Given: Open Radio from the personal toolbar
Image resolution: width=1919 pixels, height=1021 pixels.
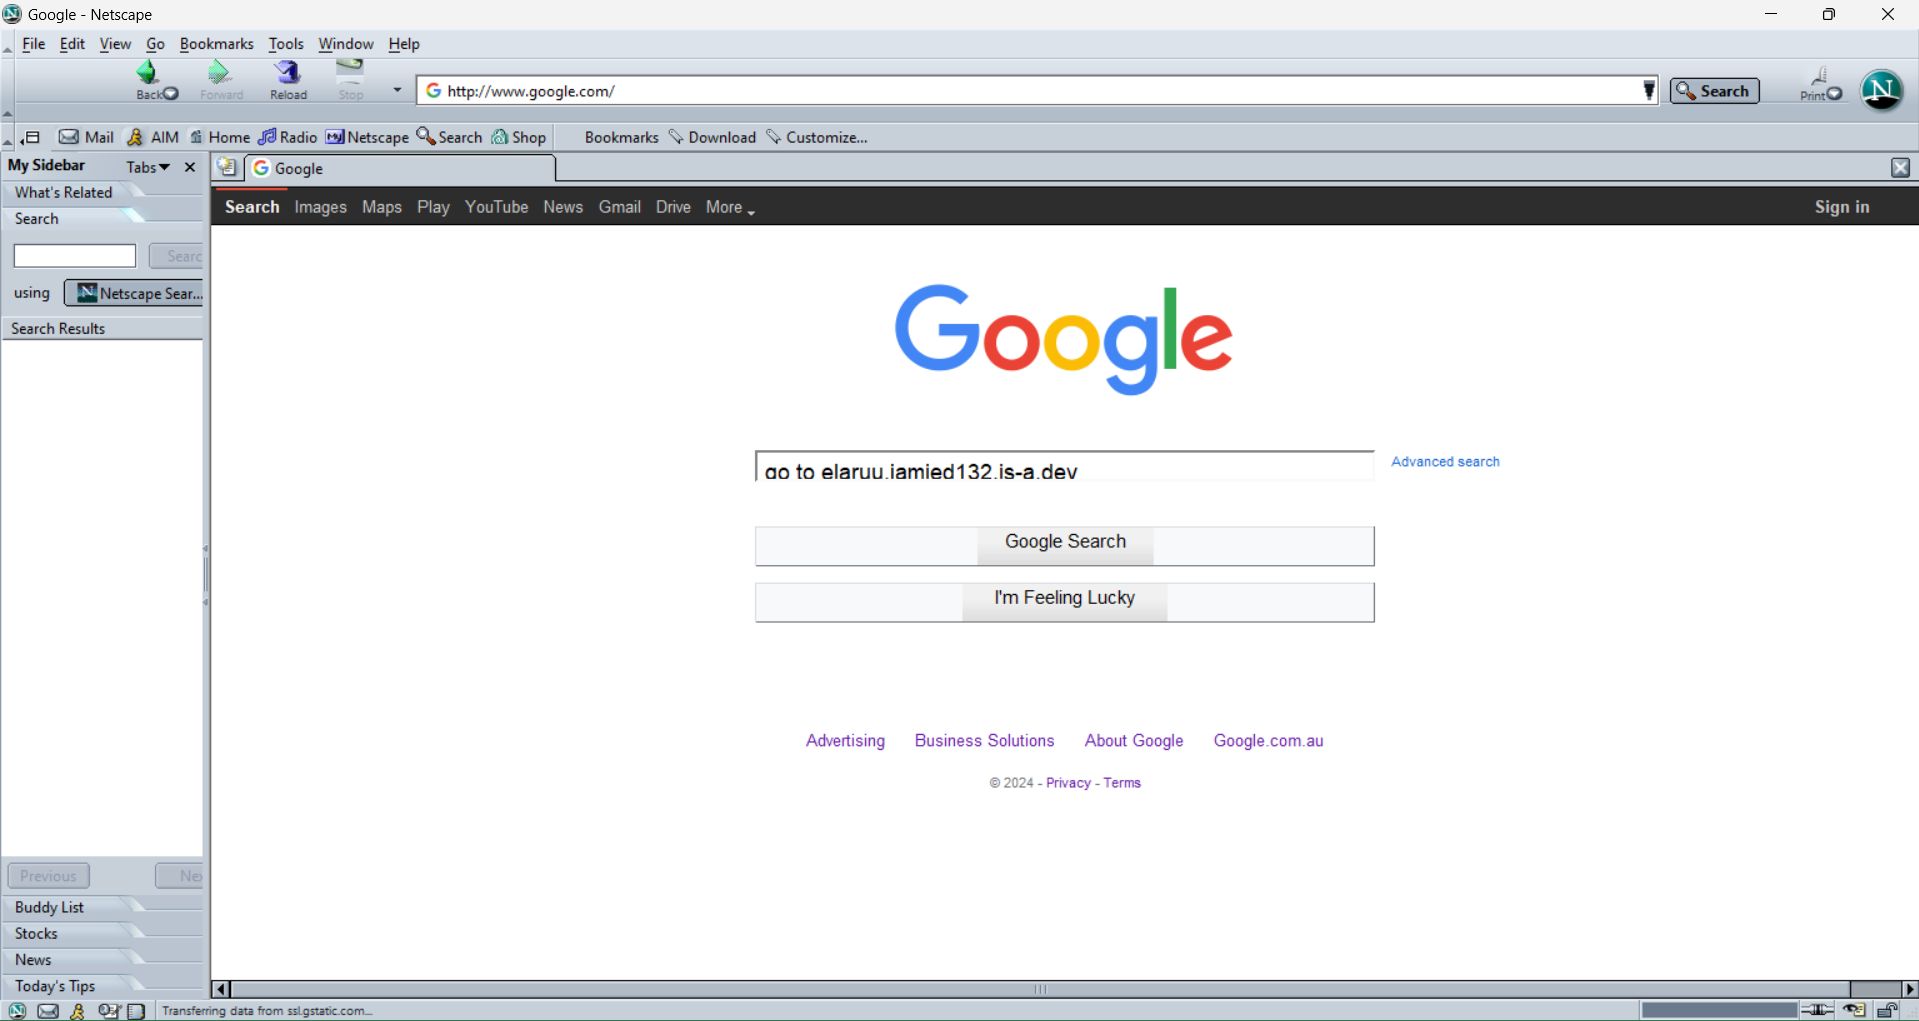Looking at the screenshot, I should (288, 137).
